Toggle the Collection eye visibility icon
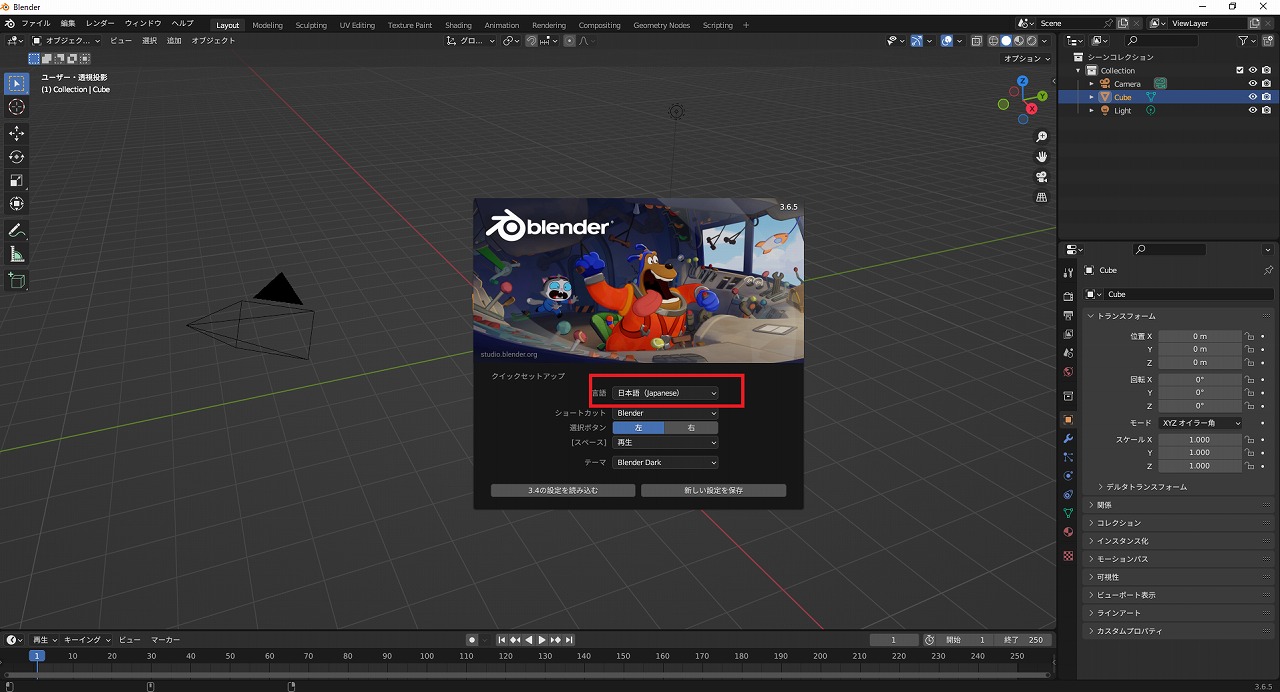 (1252, 70)
